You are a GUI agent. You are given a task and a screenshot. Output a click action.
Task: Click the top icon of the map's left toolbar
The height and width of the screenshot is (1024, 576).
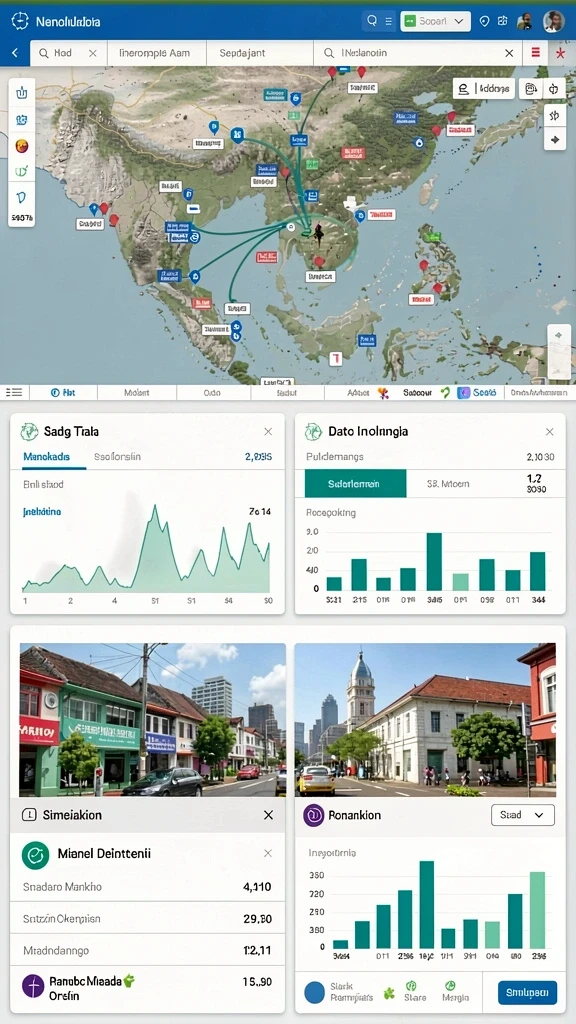pyautogui.click(x=22, y=92)
